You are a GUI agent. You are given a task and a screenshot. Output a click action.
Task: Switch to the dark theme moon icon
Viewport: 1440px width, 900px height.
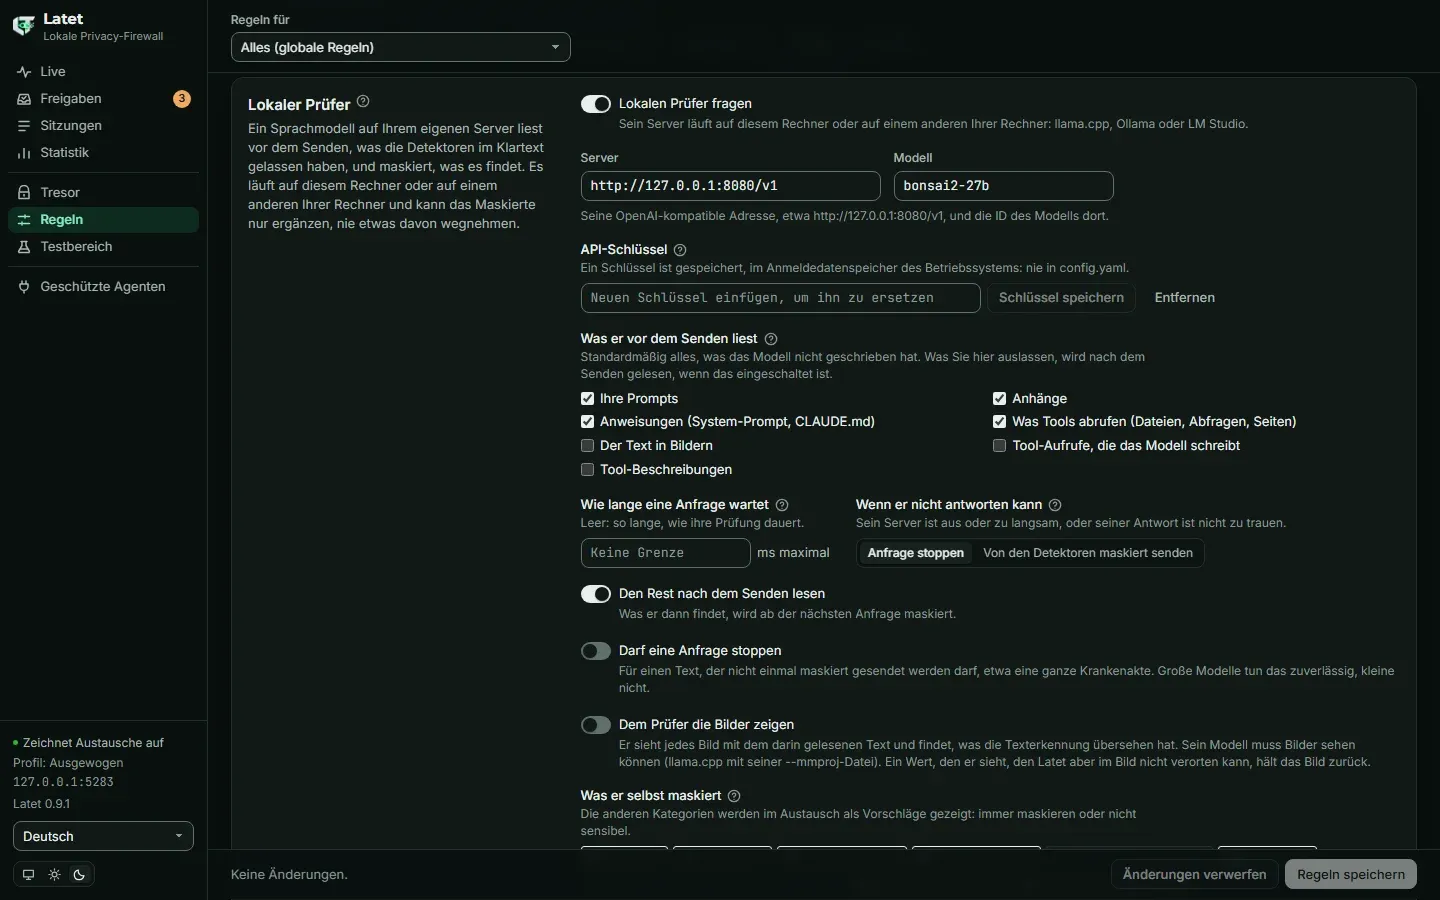80,875
